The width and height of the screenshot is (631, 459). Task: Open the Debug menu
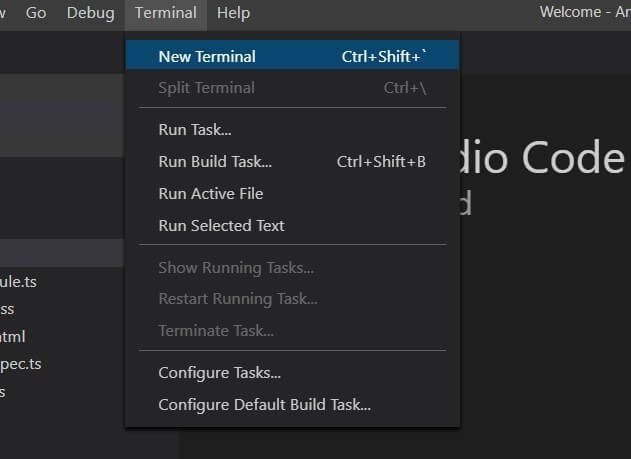(x=90, y=13)
